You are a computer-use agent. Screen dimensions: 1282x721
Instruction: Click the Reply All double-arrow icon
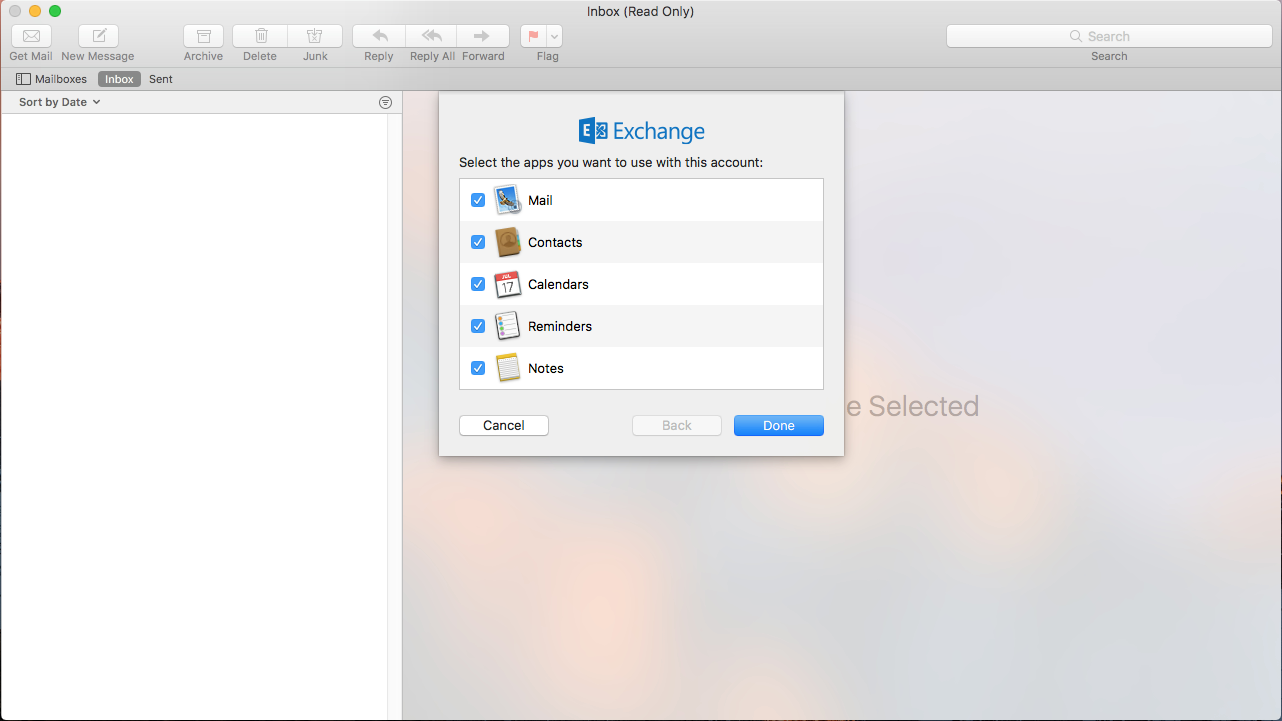[x=432, y=36]
